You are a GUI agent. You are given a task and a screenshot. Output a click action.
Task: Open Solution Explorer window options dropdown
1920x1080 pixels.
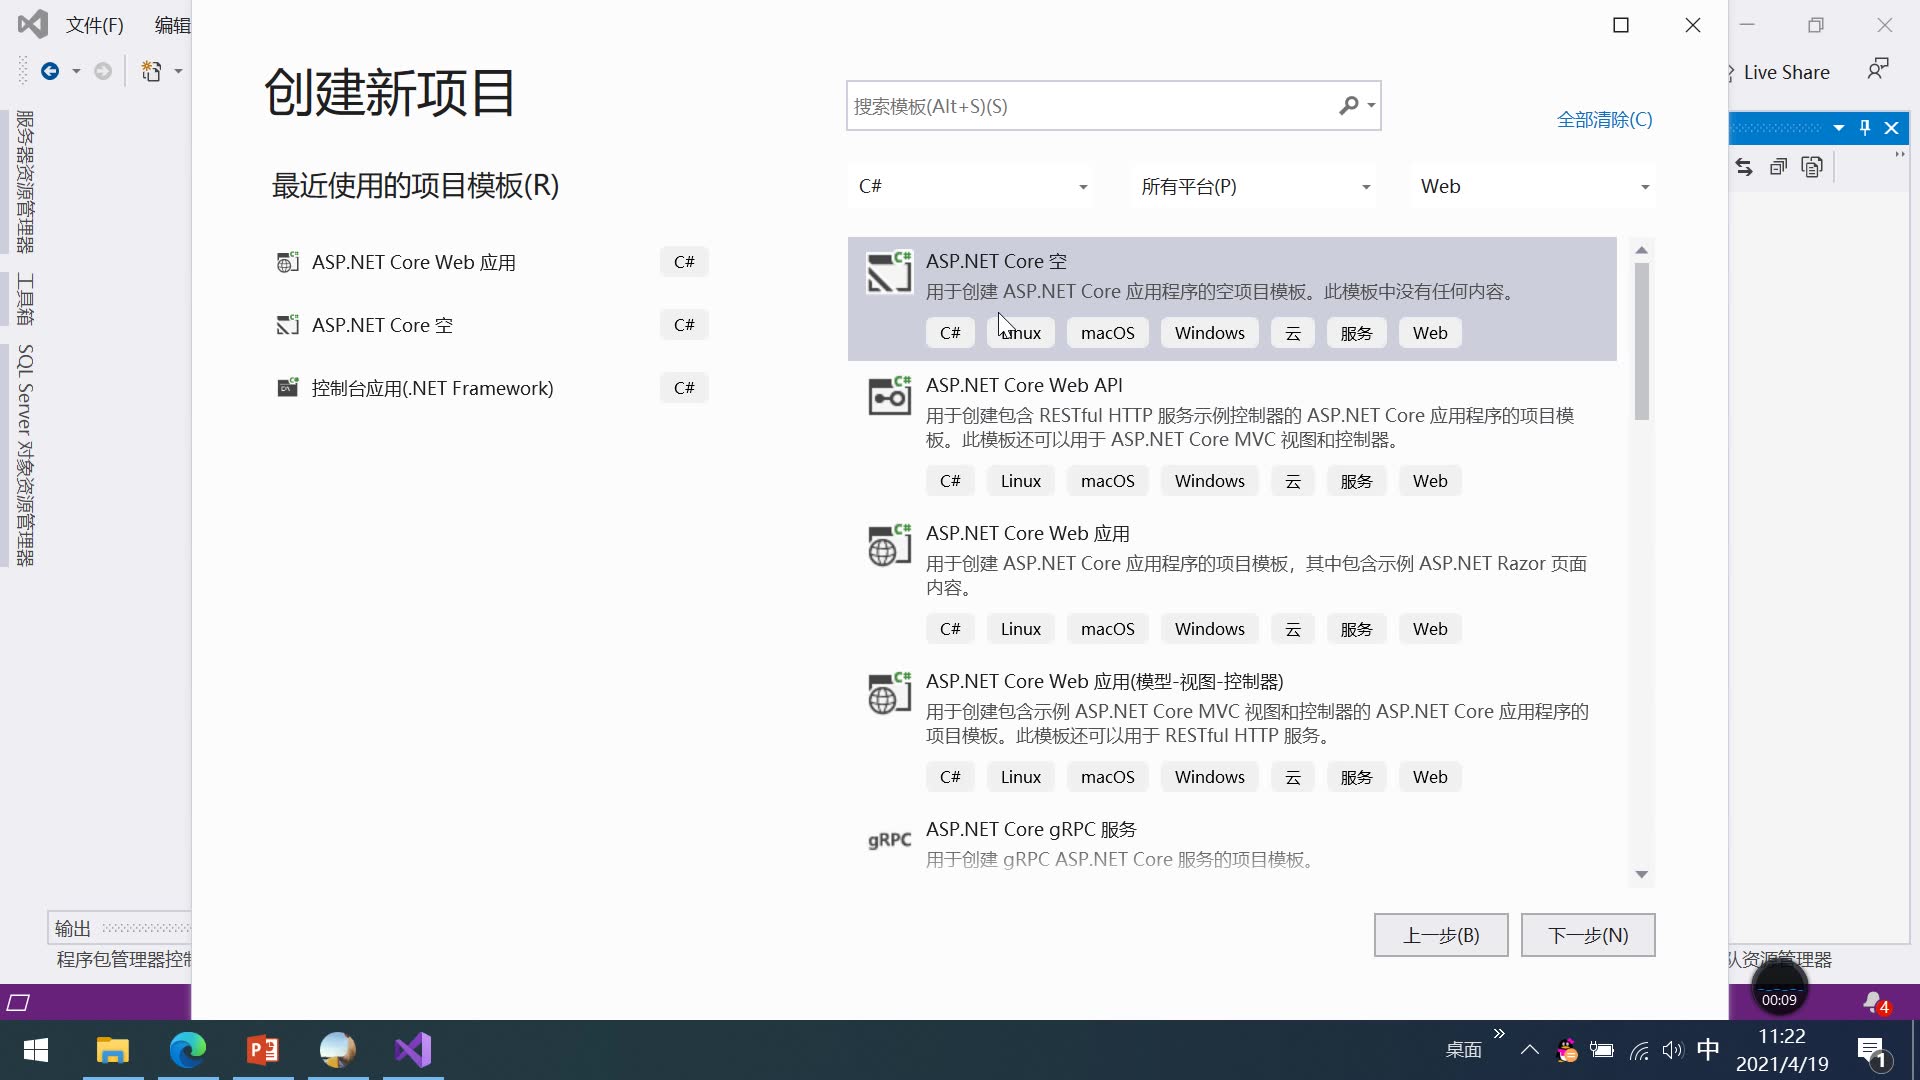click(x=1838, y=128)
